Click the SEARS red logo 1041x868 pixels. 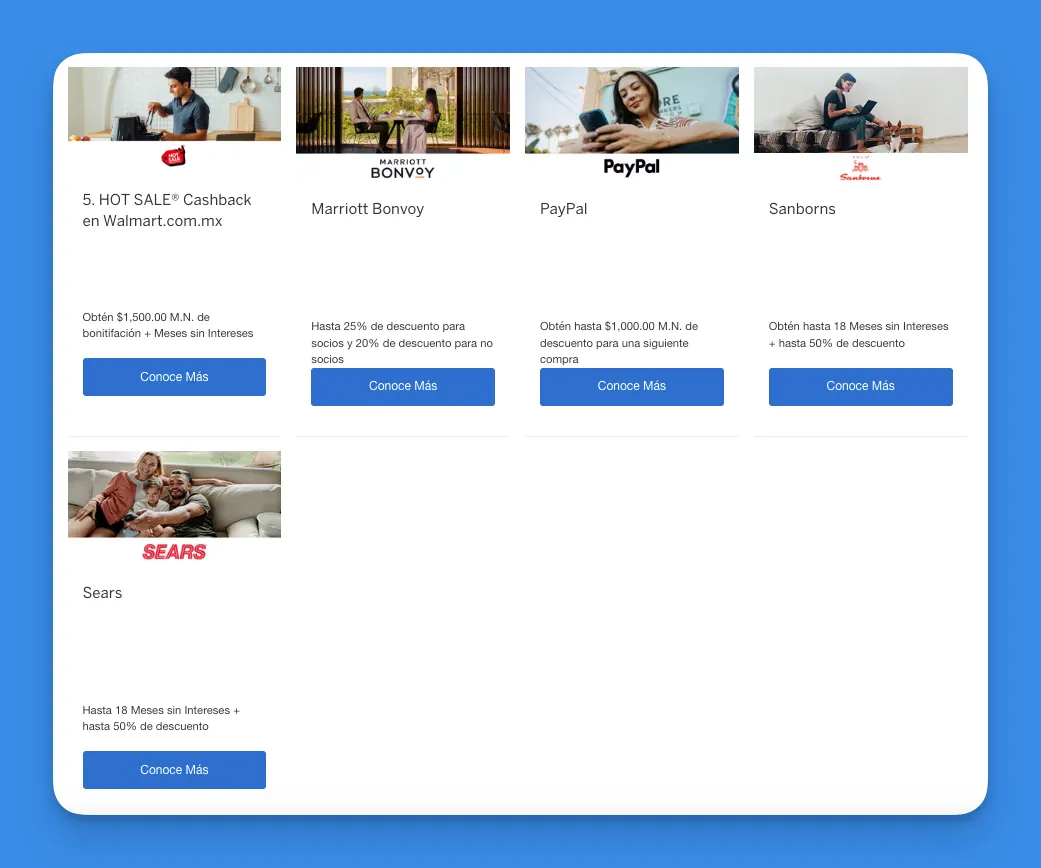174,552
